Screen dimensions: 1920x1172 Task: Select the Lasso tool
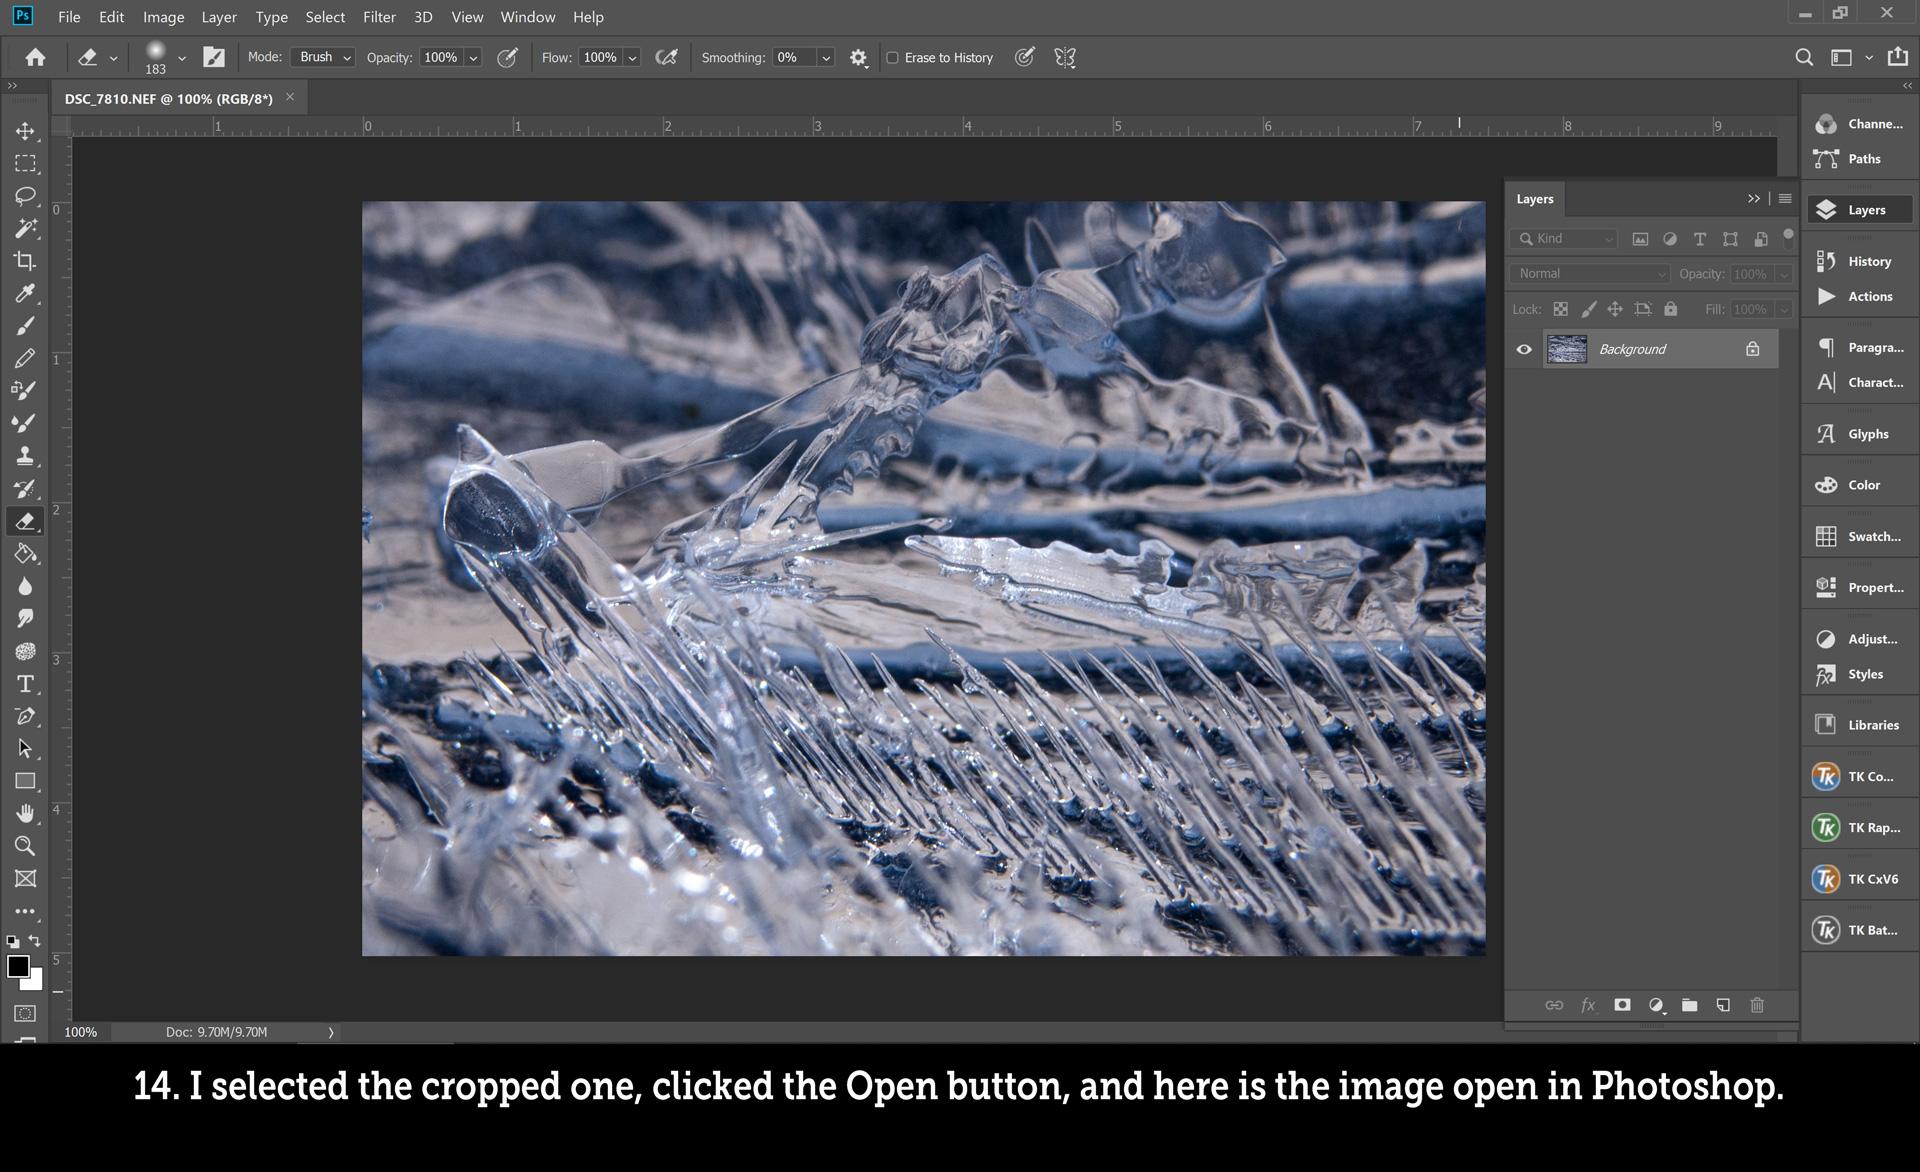click(x=26, y=195)
